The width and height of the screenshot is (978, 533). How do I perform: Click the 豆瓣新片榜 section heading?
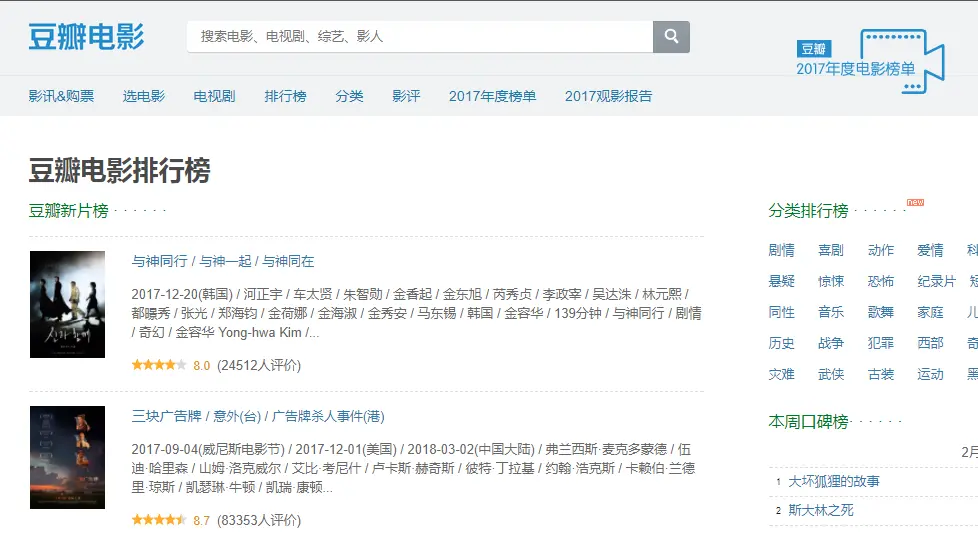[69, 211]
